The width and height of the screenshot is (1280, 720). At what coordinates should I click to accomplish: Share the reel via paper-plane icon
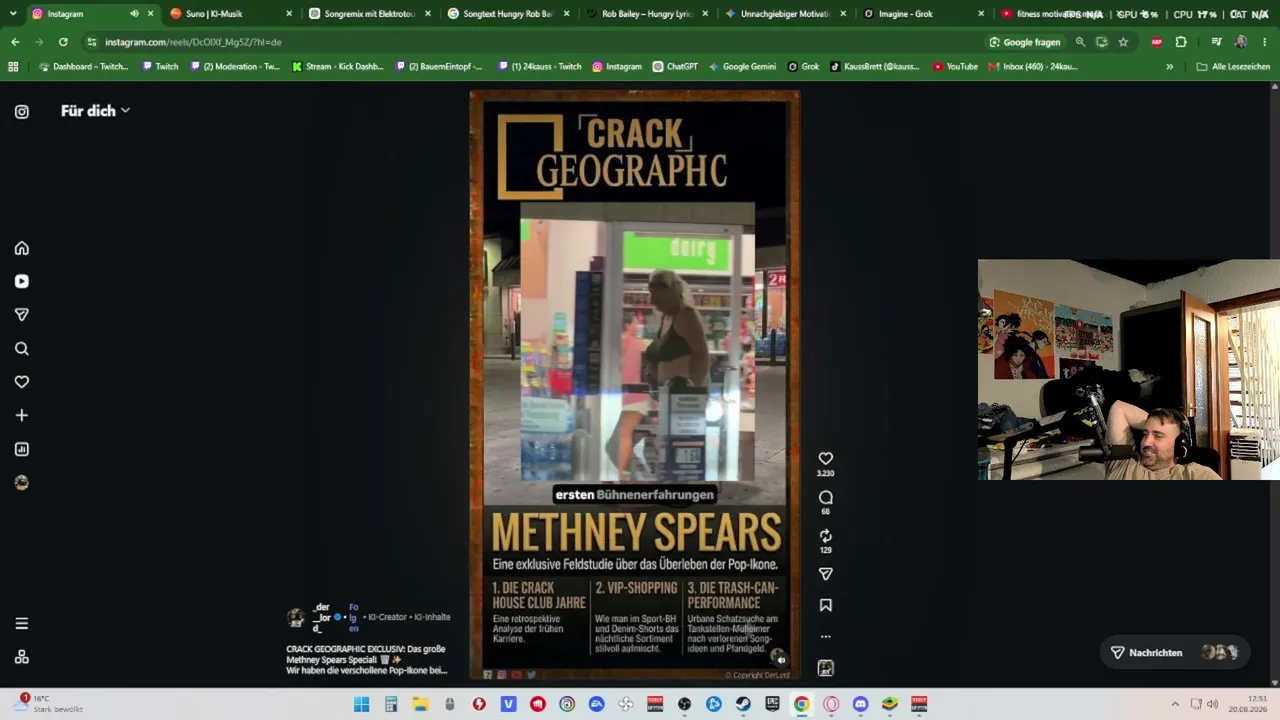coord(826,574)
